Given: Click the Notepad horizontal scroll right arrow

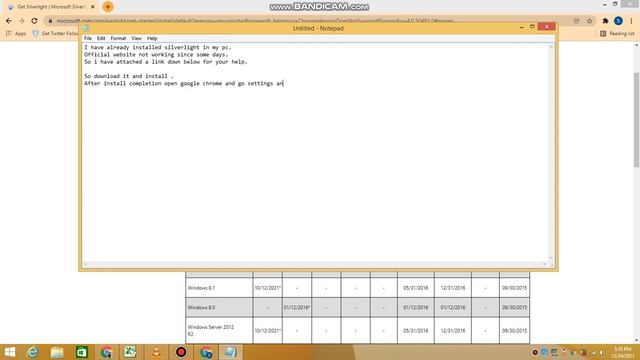Looking at the screenshot, I should pyautogui.click(x=544, y=264).
